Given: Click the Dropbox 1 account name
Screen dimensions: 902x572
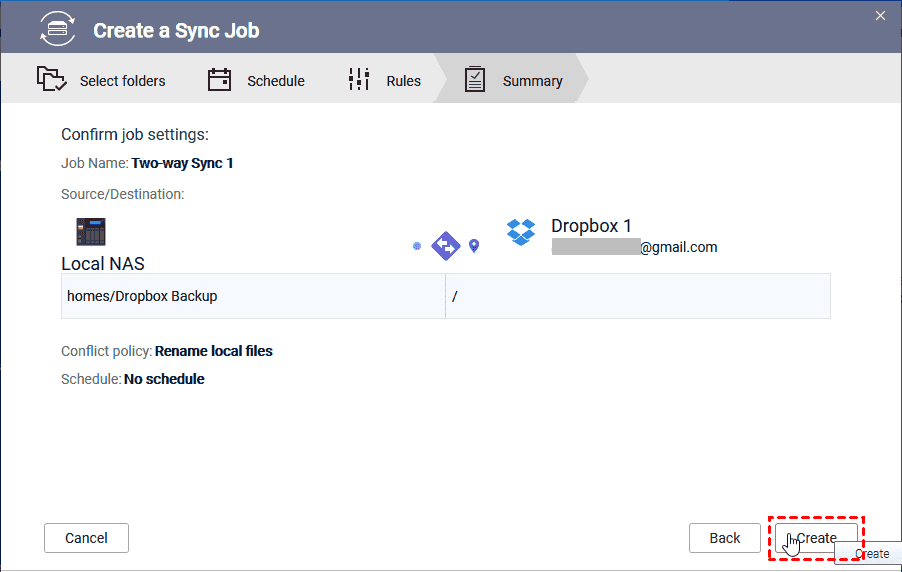Looking at the screenshot, I should [591, 226].
